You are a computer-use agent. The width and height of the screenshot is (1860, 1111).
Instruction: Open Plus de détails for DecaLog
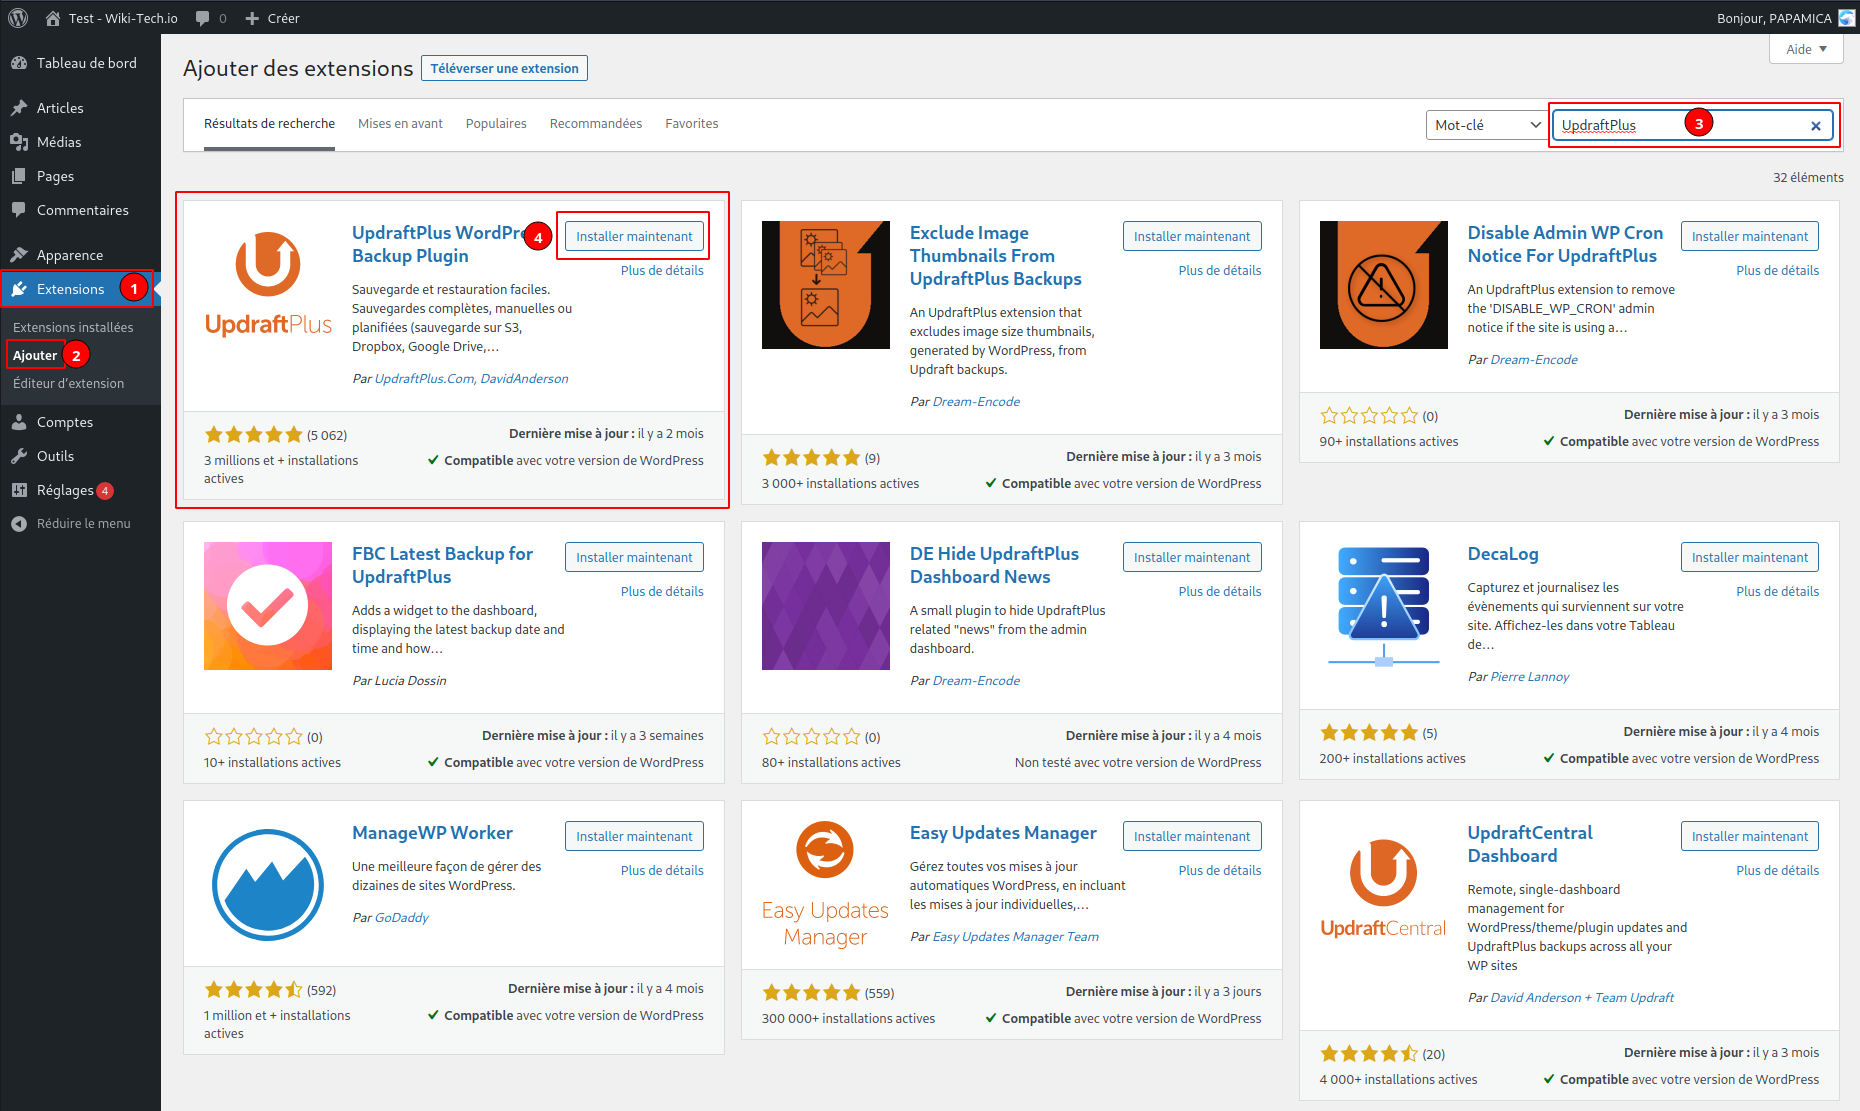pos(1777,592)
